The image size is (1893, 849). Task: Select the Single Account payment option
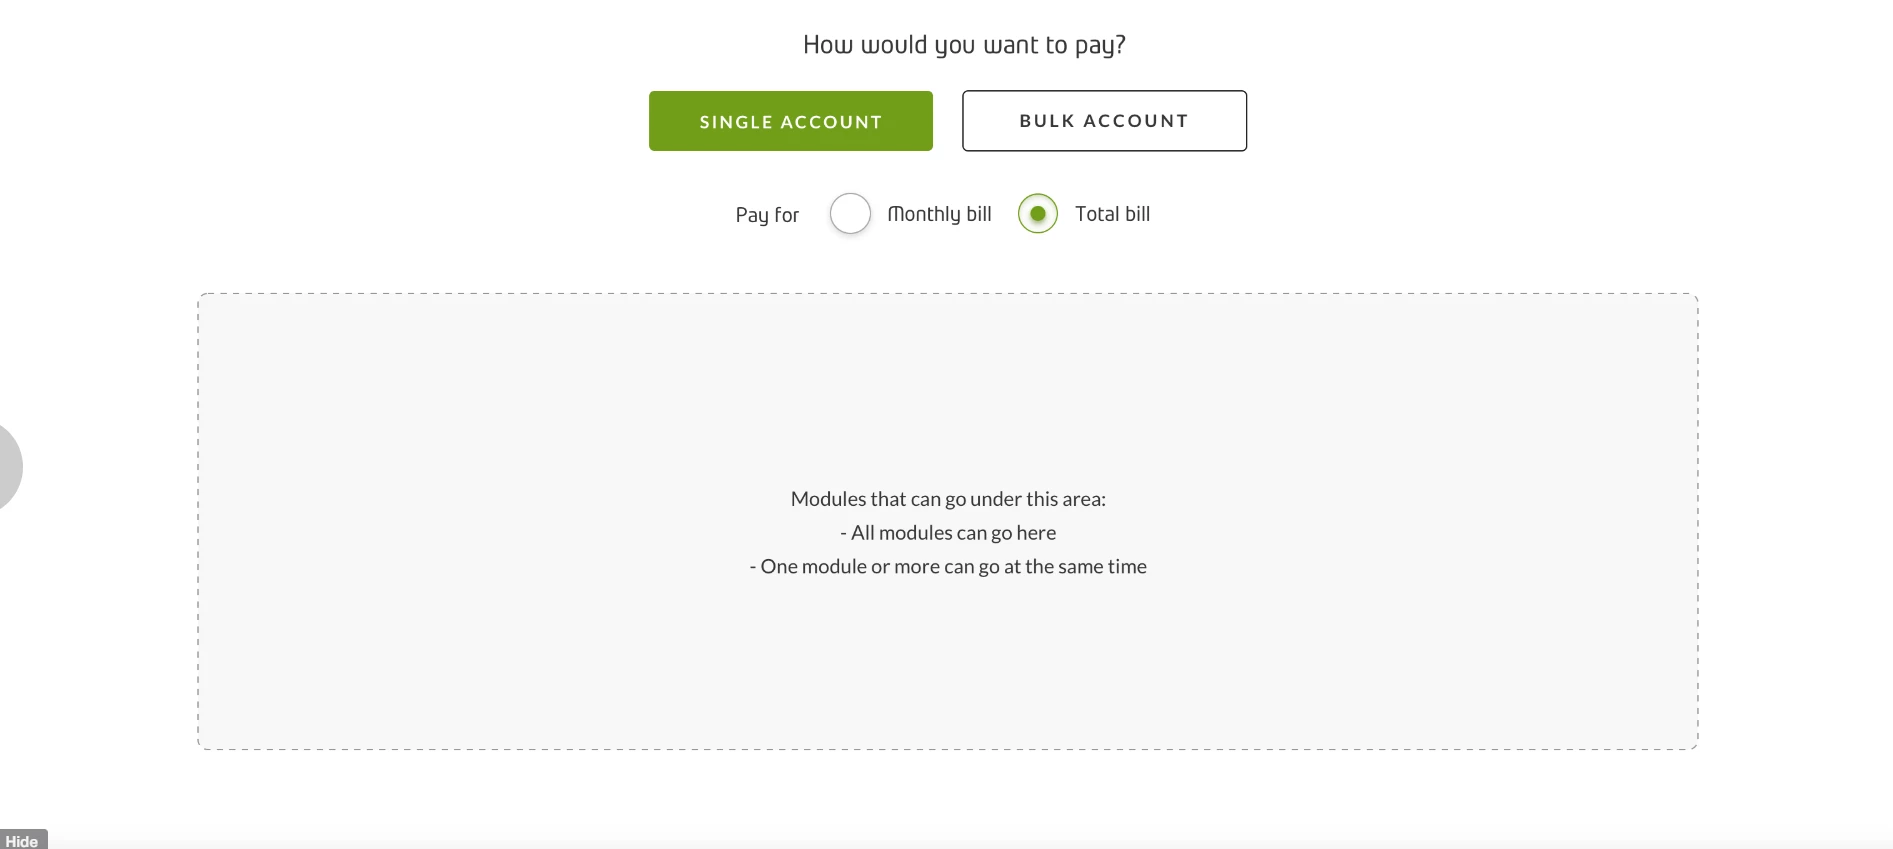tap(790, 121)
